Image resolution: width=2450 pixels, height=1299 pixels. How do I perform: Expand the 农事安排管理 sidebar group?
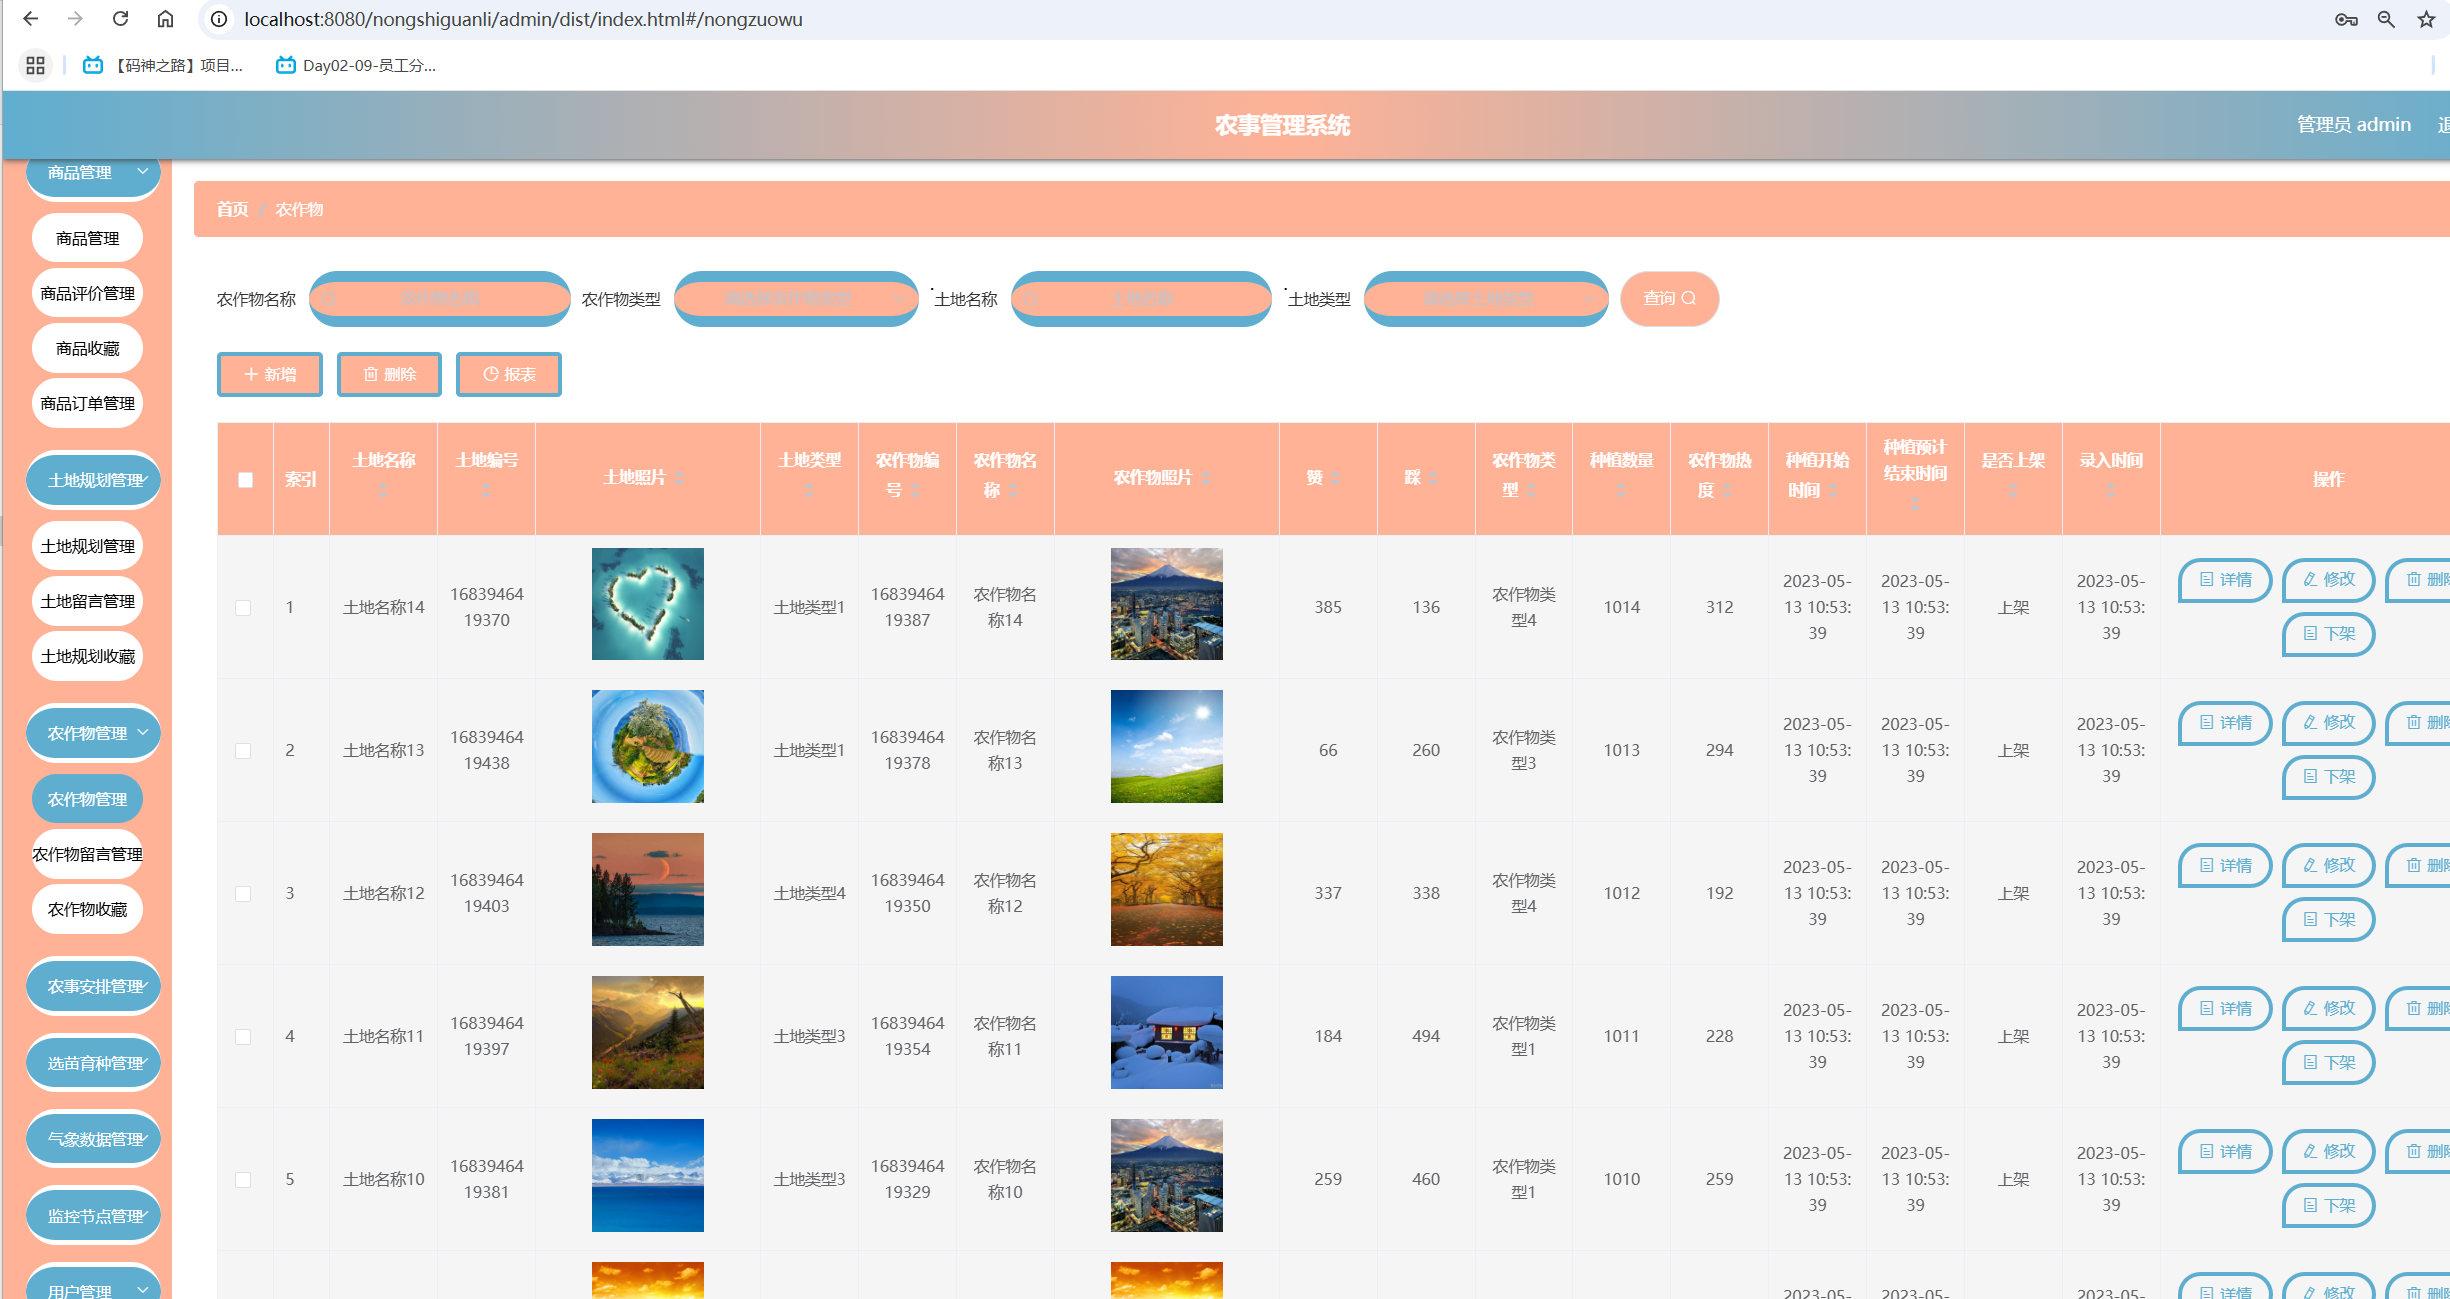93,986
